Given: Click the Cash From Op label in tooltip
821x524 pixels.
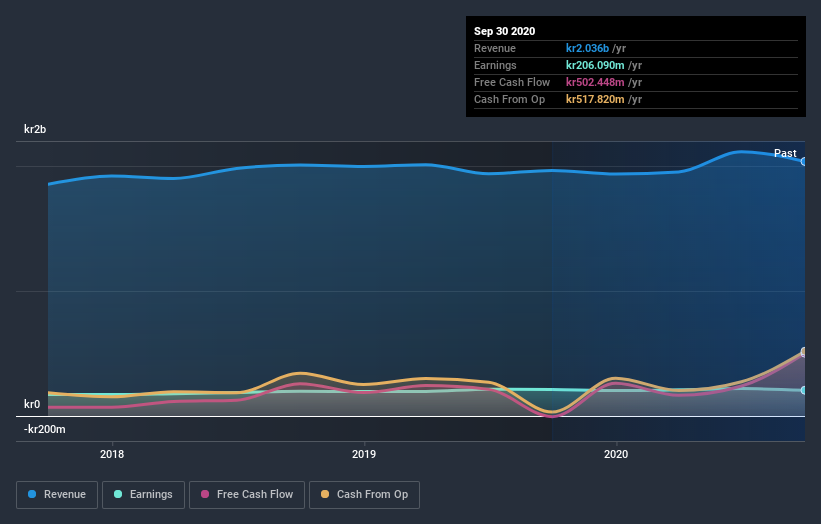Looking at the screenshot, I should click(x=509, y=99).
